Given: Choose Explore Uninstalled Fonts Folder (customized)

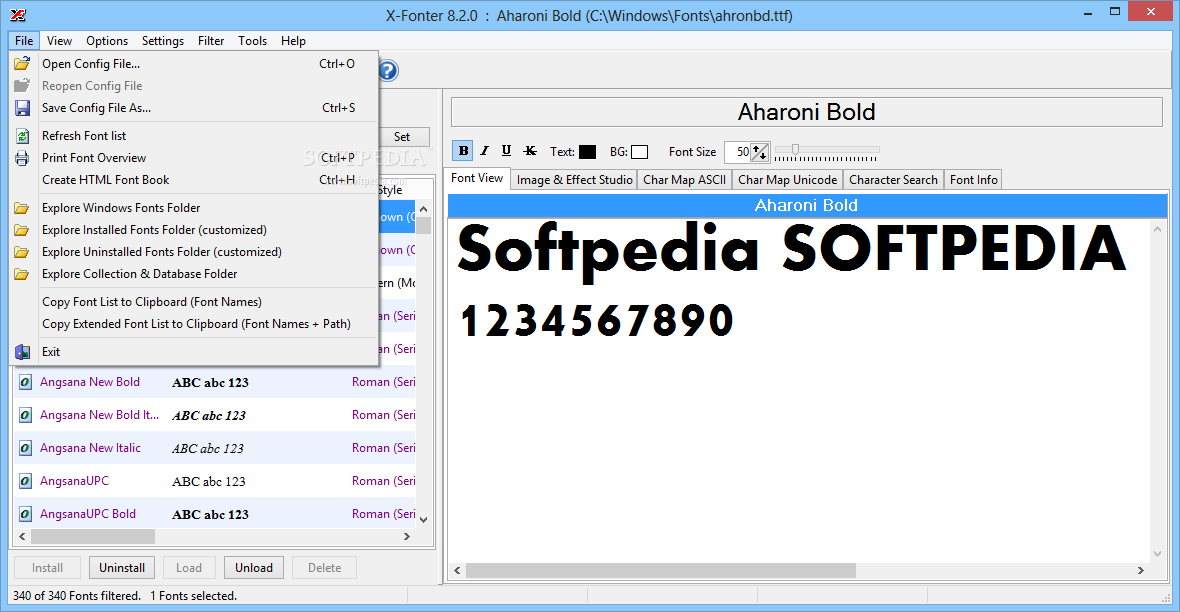Looking at the screenshot, I should (195, 252).
